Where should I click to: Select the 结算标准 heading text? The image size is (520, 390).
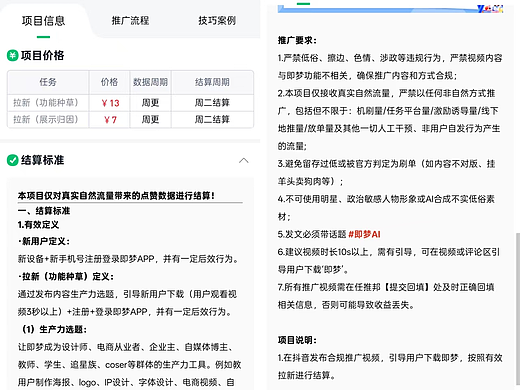point(42,160)
